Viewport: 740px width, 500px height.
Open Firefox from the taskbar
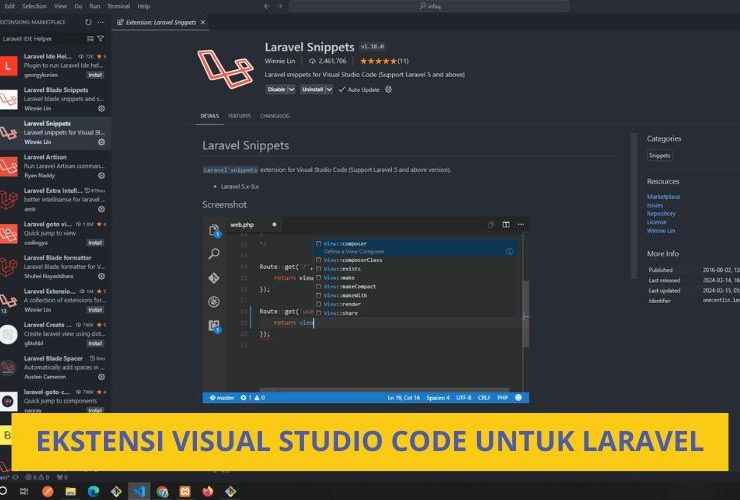point(208,492)
